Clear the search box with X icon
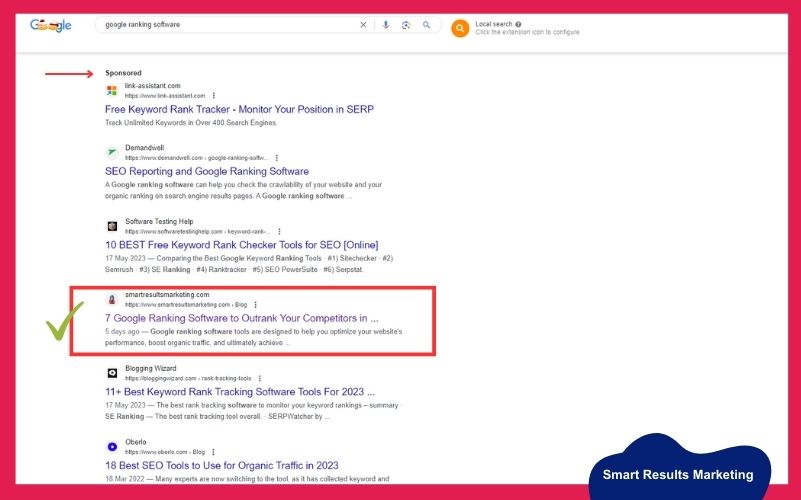This screenshot has width=801, height=500. (363, 25)
